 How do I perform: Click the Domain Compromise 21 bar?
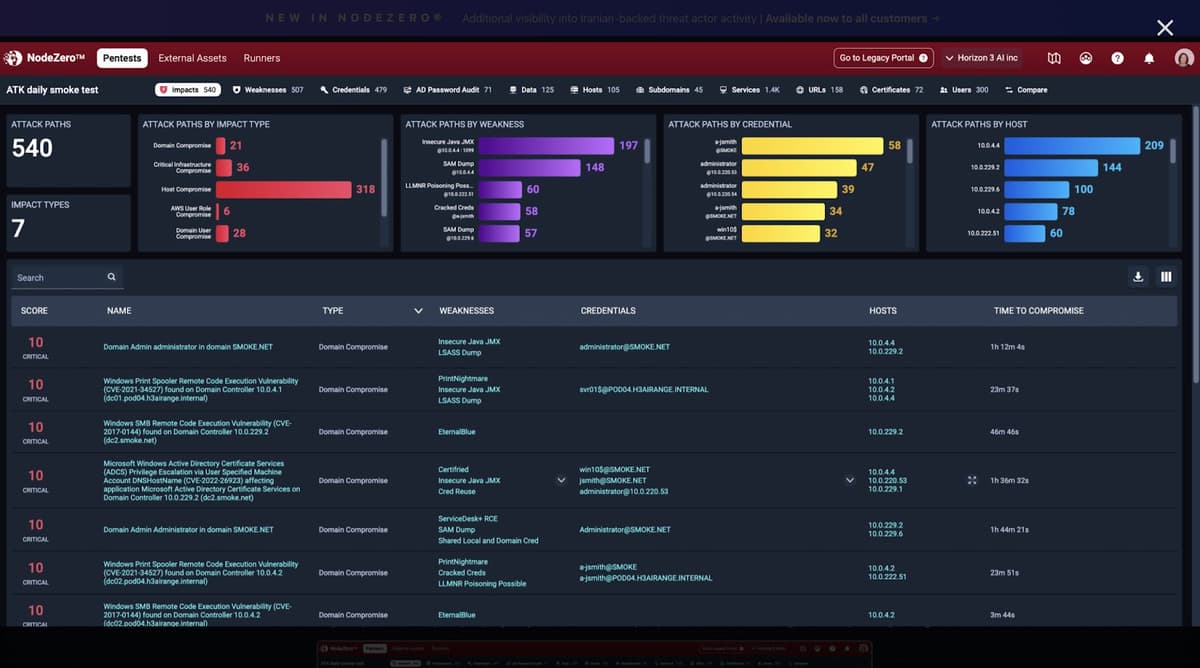click(x=220, y=145)
